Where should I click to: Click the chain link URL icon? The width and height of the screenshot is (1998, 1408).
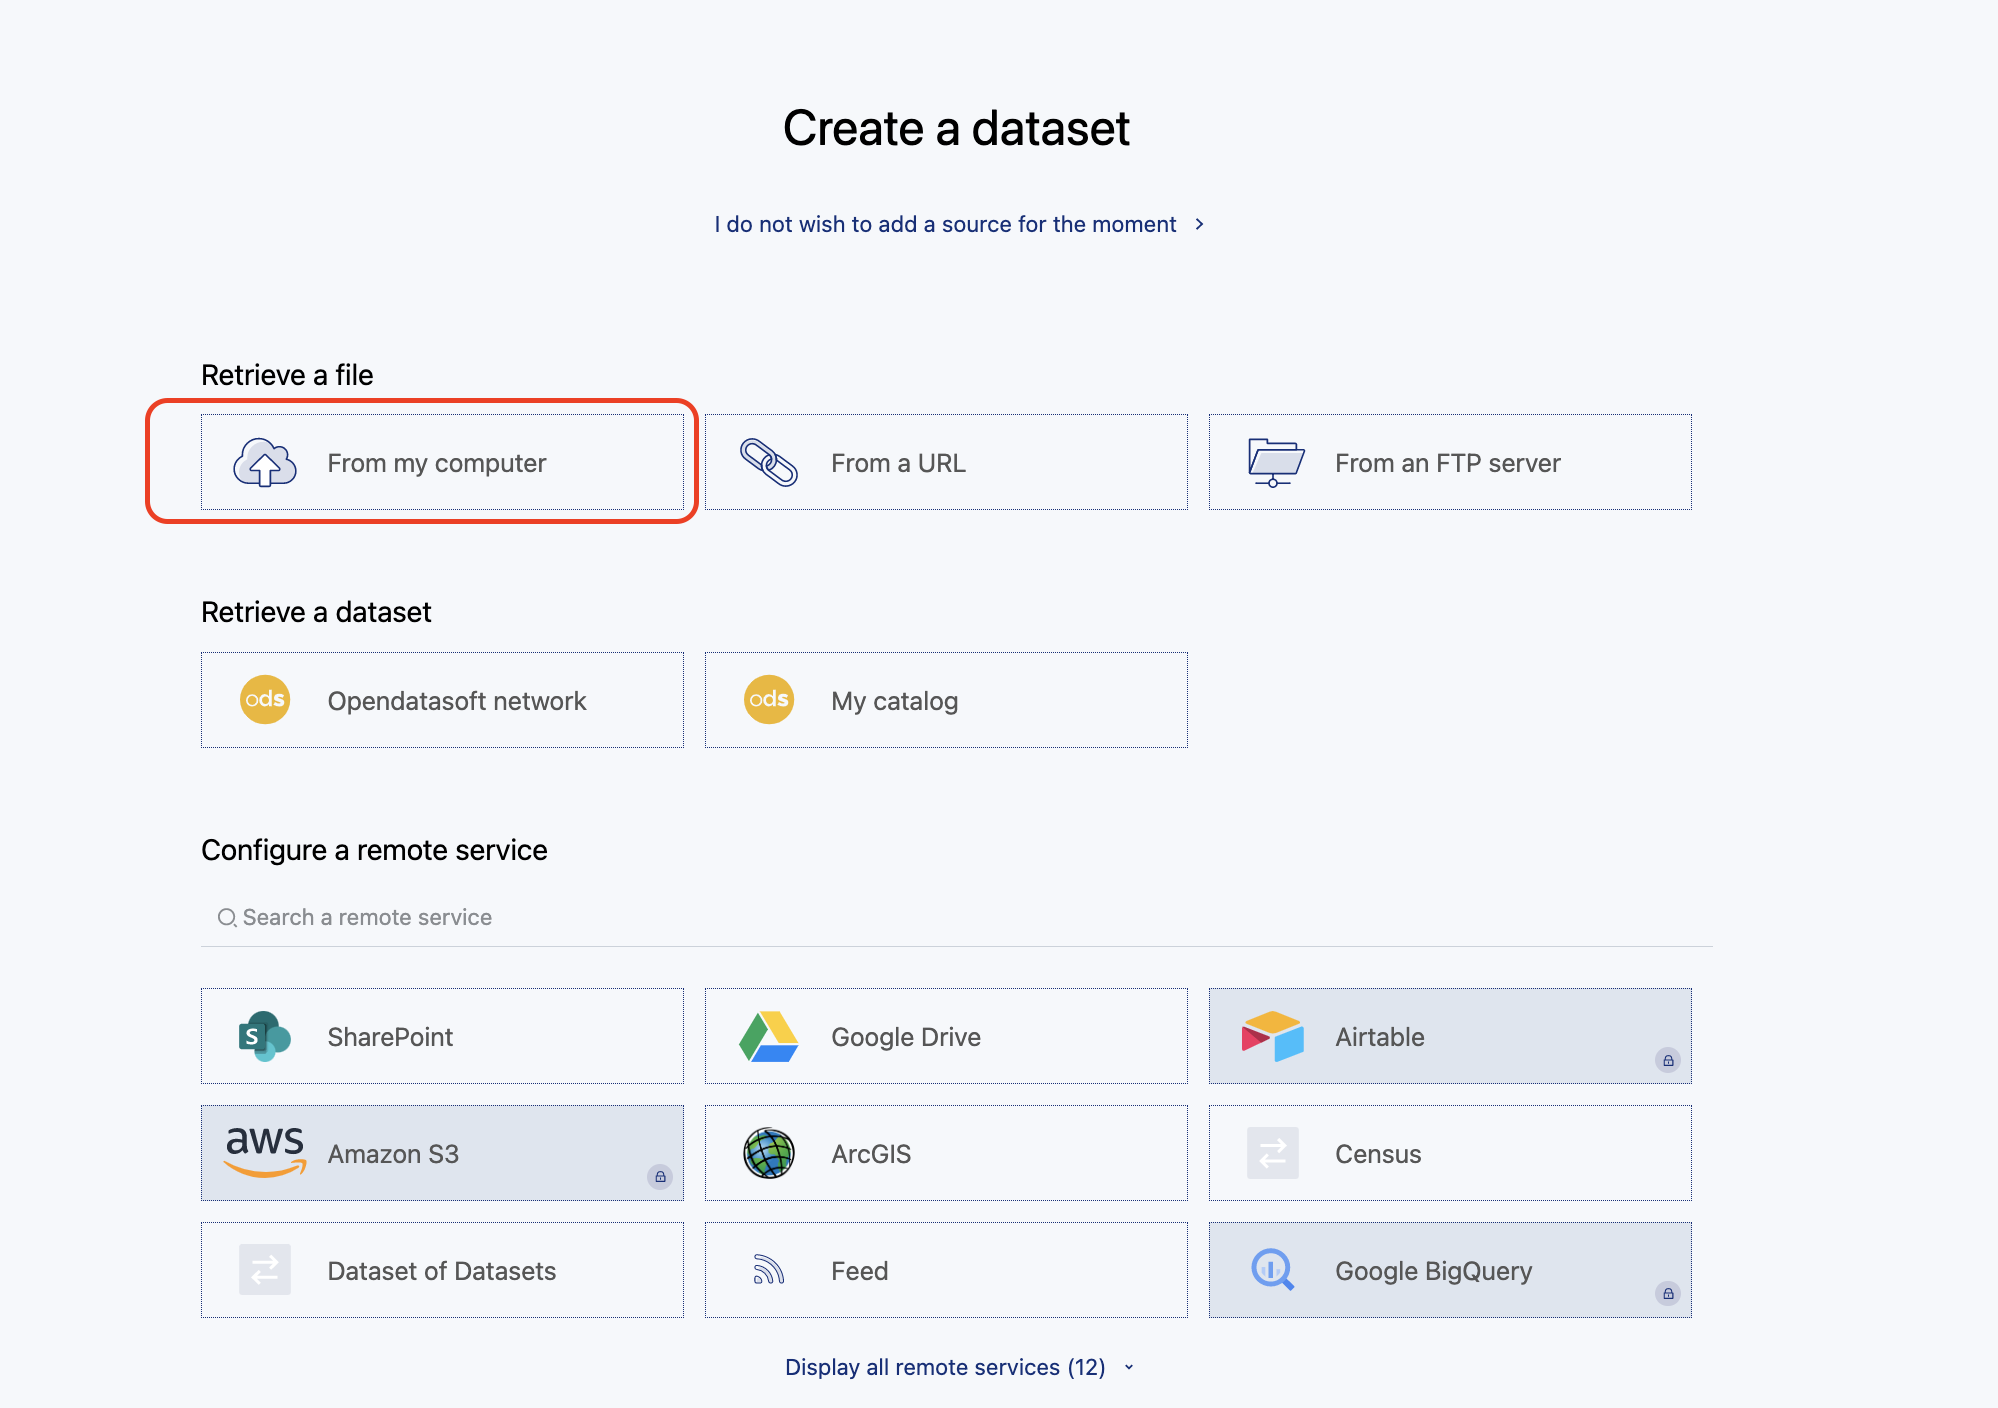click(x=768, y=463)
